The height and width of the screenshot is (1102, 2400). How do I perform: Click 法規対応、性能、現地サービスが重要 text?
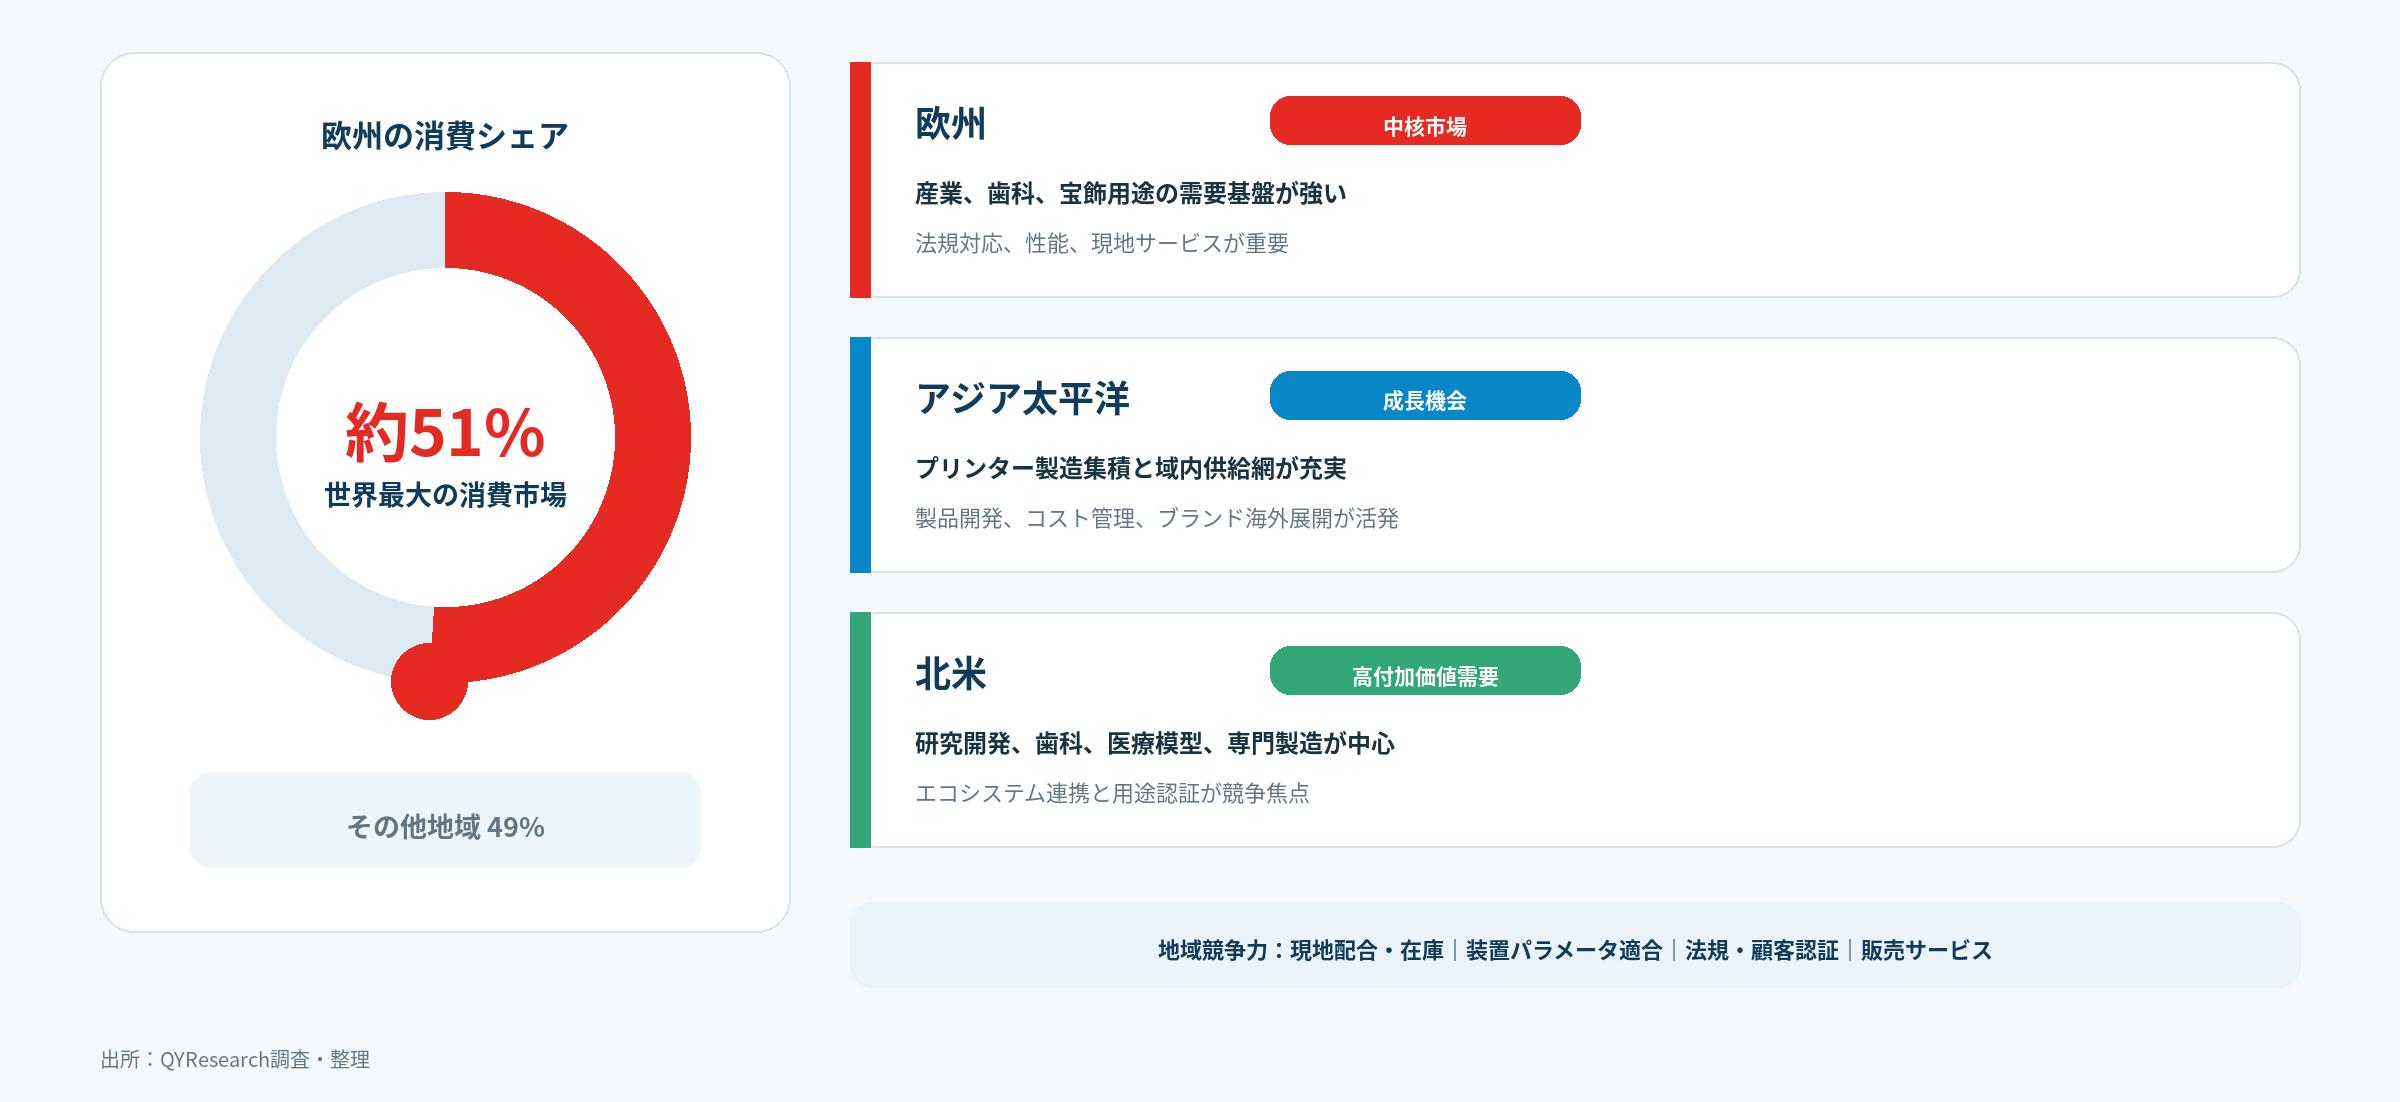1102,243
